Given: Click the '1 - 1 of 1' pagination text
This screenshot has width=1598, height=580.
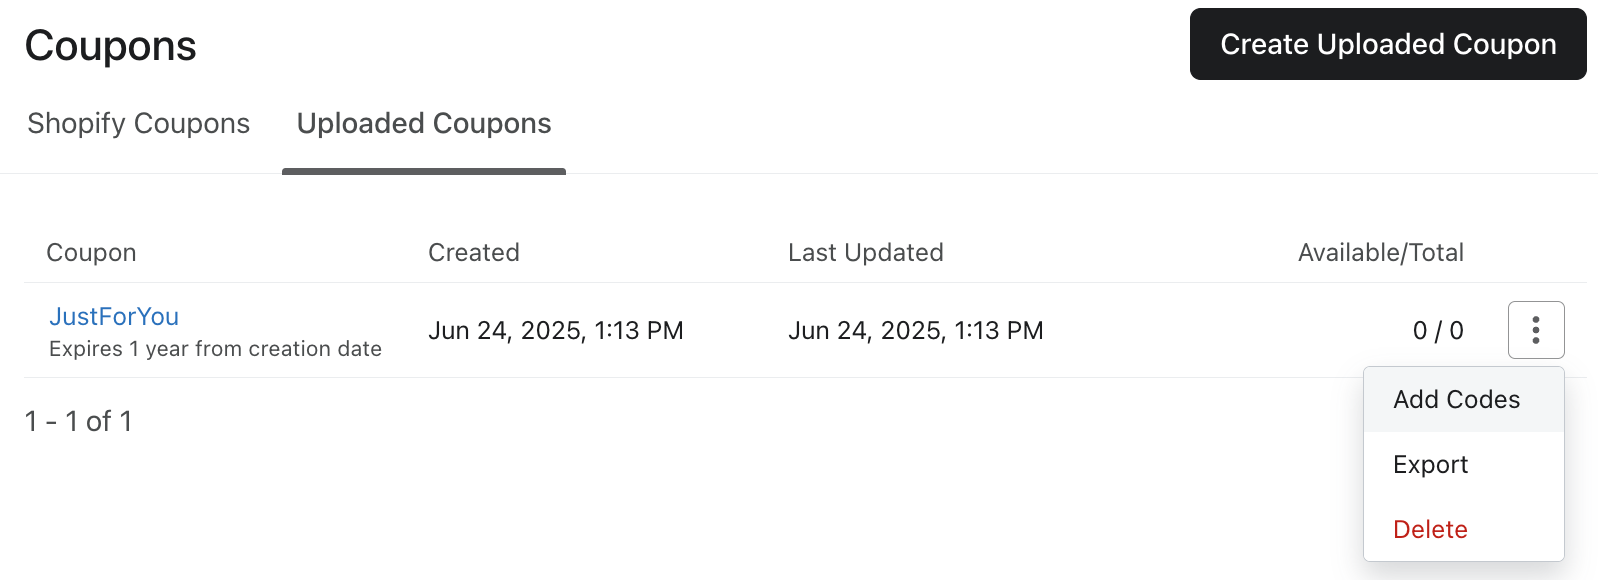Looking at the screenshot, I should [79, 422].
